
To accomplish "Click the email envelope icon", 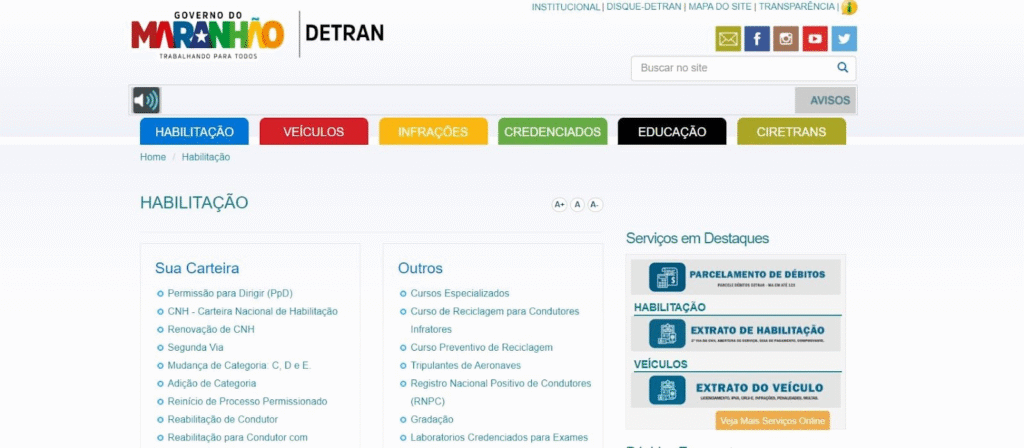I will (x=728, y=39).
